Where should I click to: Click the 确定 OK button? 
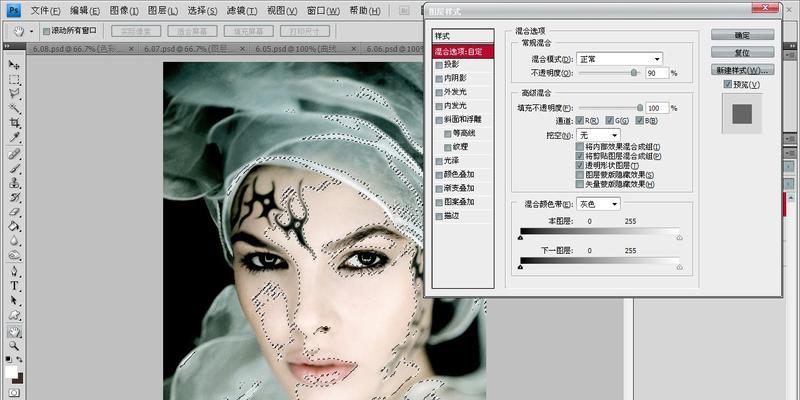coord(742,35)
